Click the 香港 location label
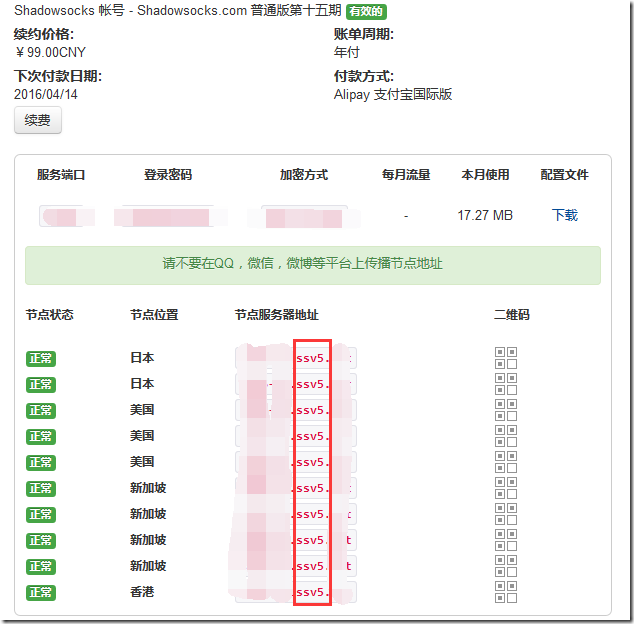 tap(142, 592)
